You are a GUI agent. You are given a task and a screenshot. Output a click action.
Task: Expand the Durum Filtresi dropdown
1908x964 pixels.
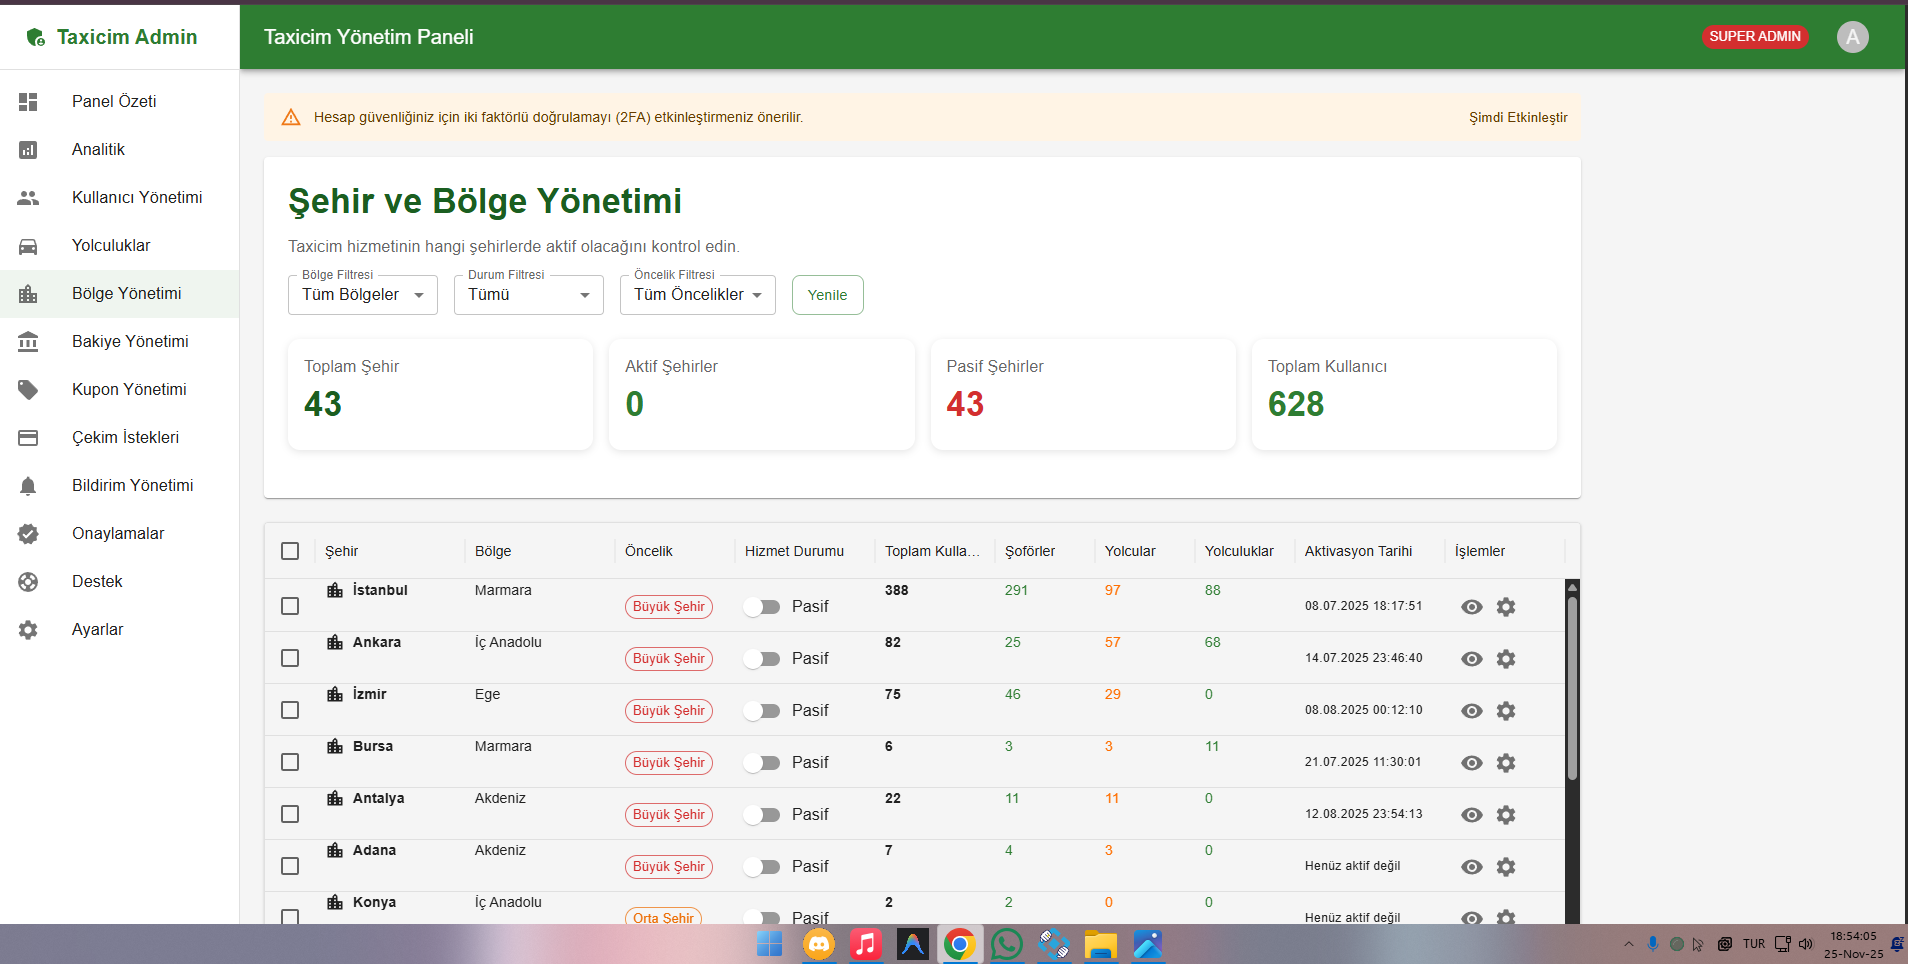coord(528,295)
